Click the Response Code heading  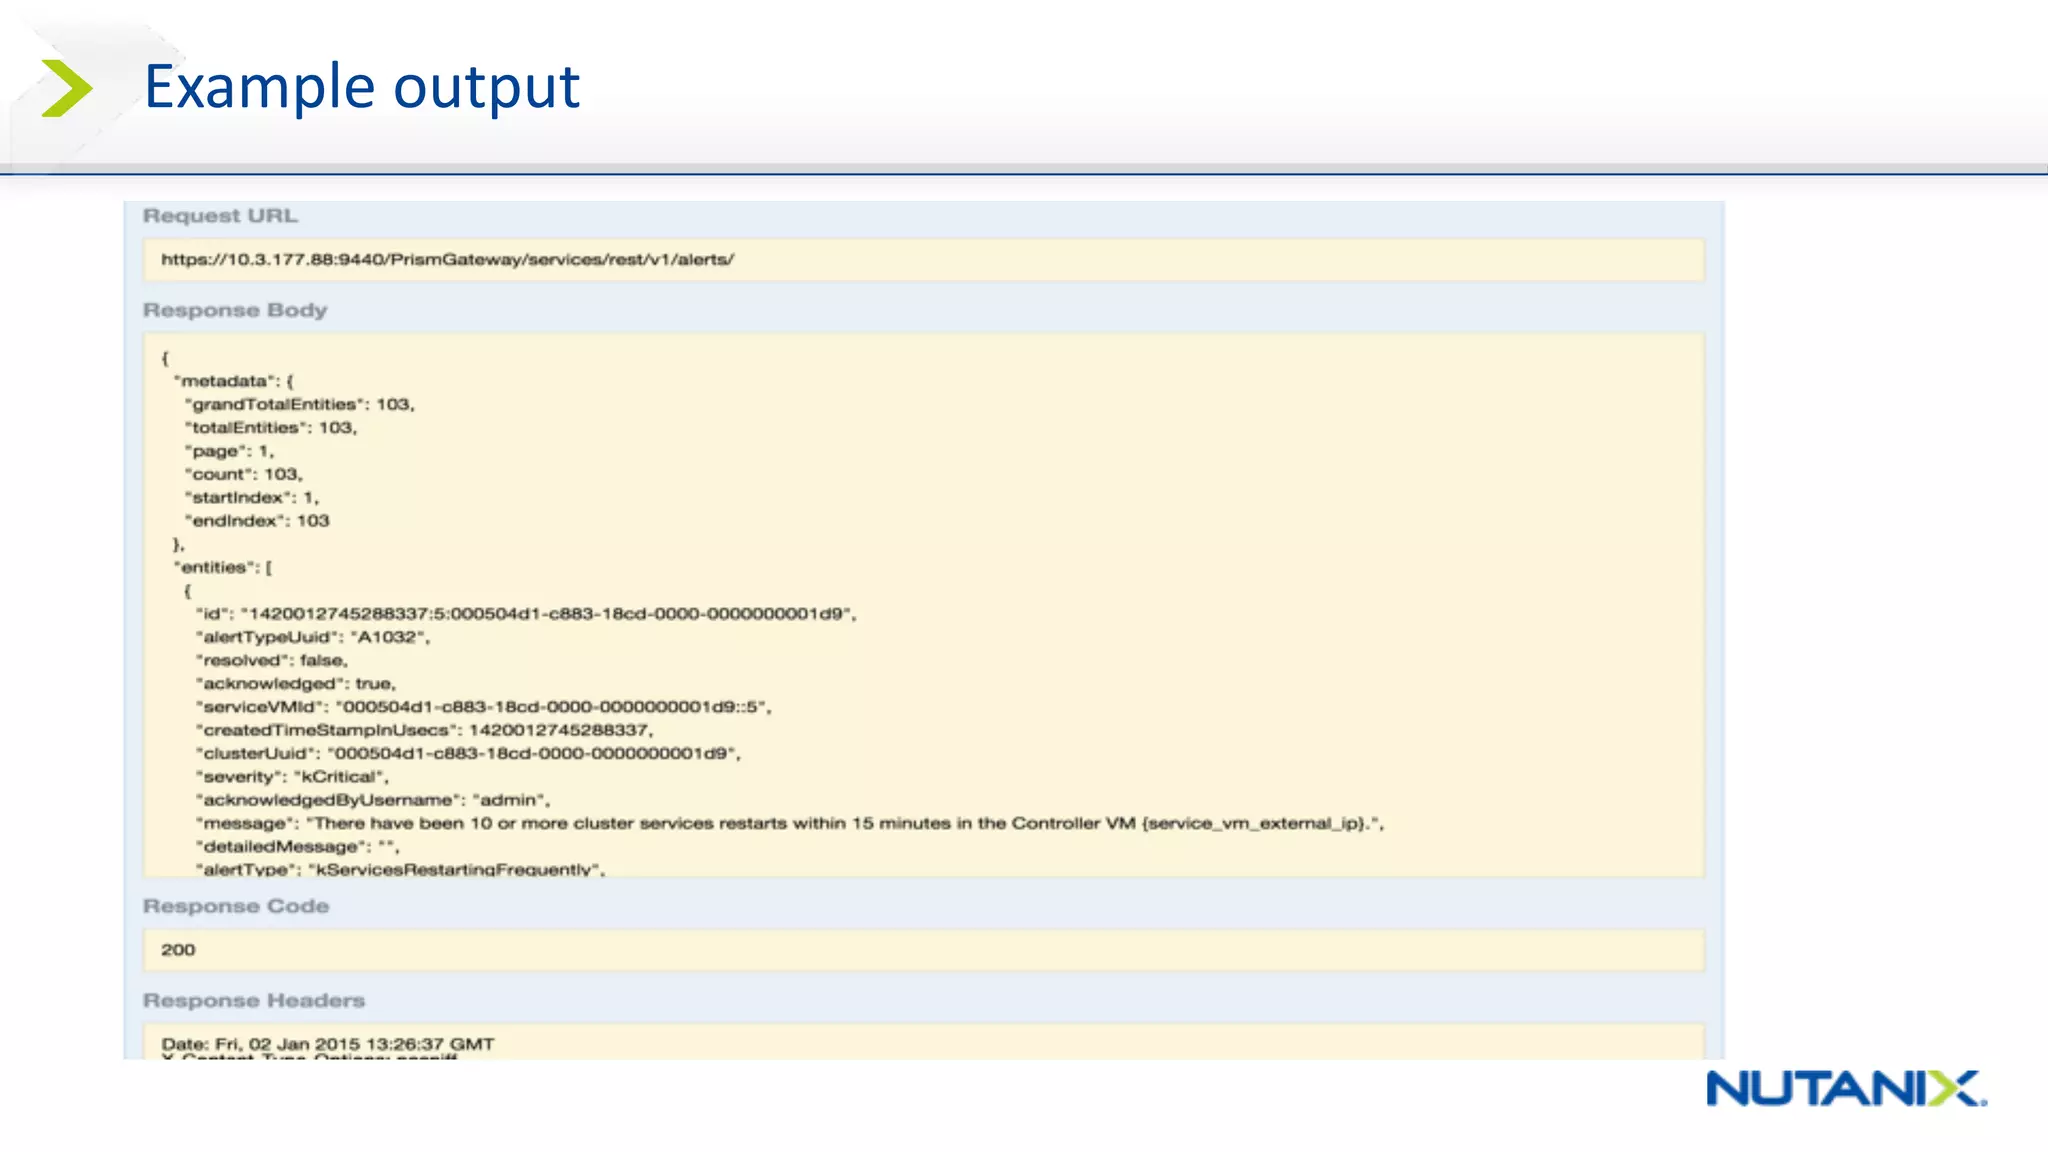(236, 906)
